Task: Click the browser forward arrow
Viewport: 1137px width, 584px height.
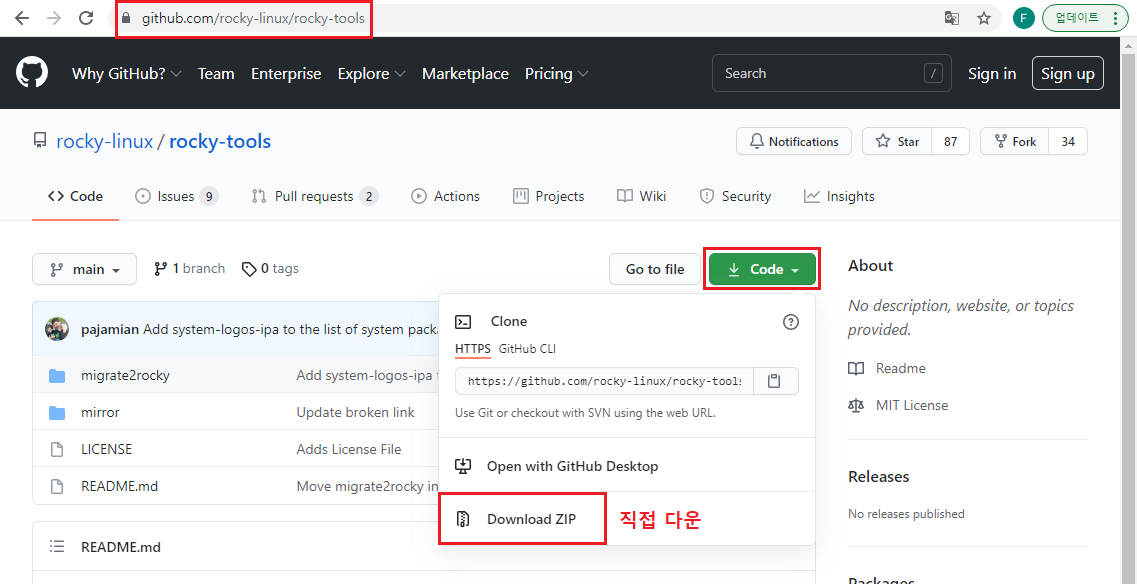Action: click(x=54, y=18)
